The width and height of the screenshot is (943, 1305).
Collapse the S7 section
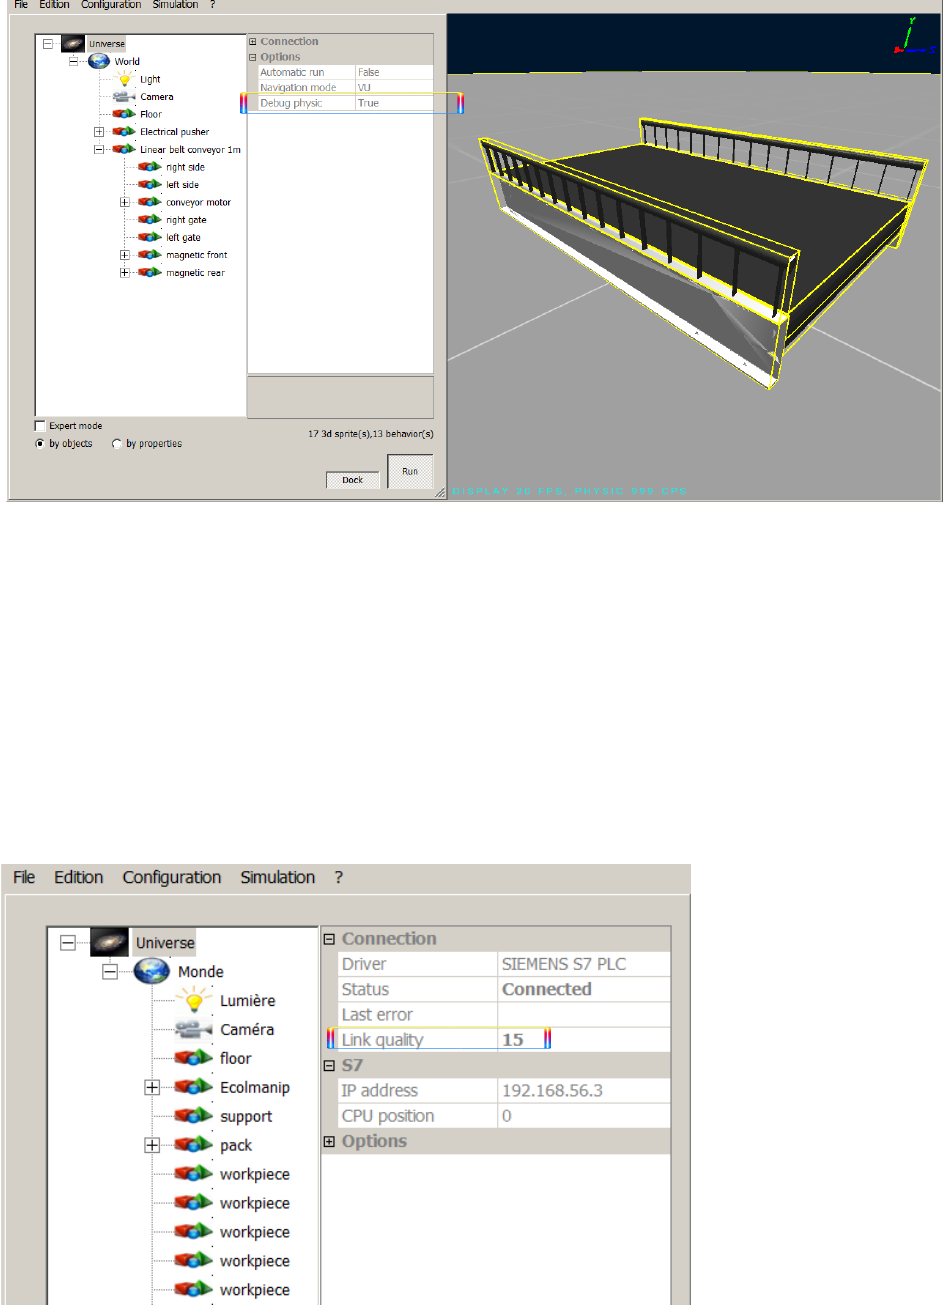(329, 1065)
